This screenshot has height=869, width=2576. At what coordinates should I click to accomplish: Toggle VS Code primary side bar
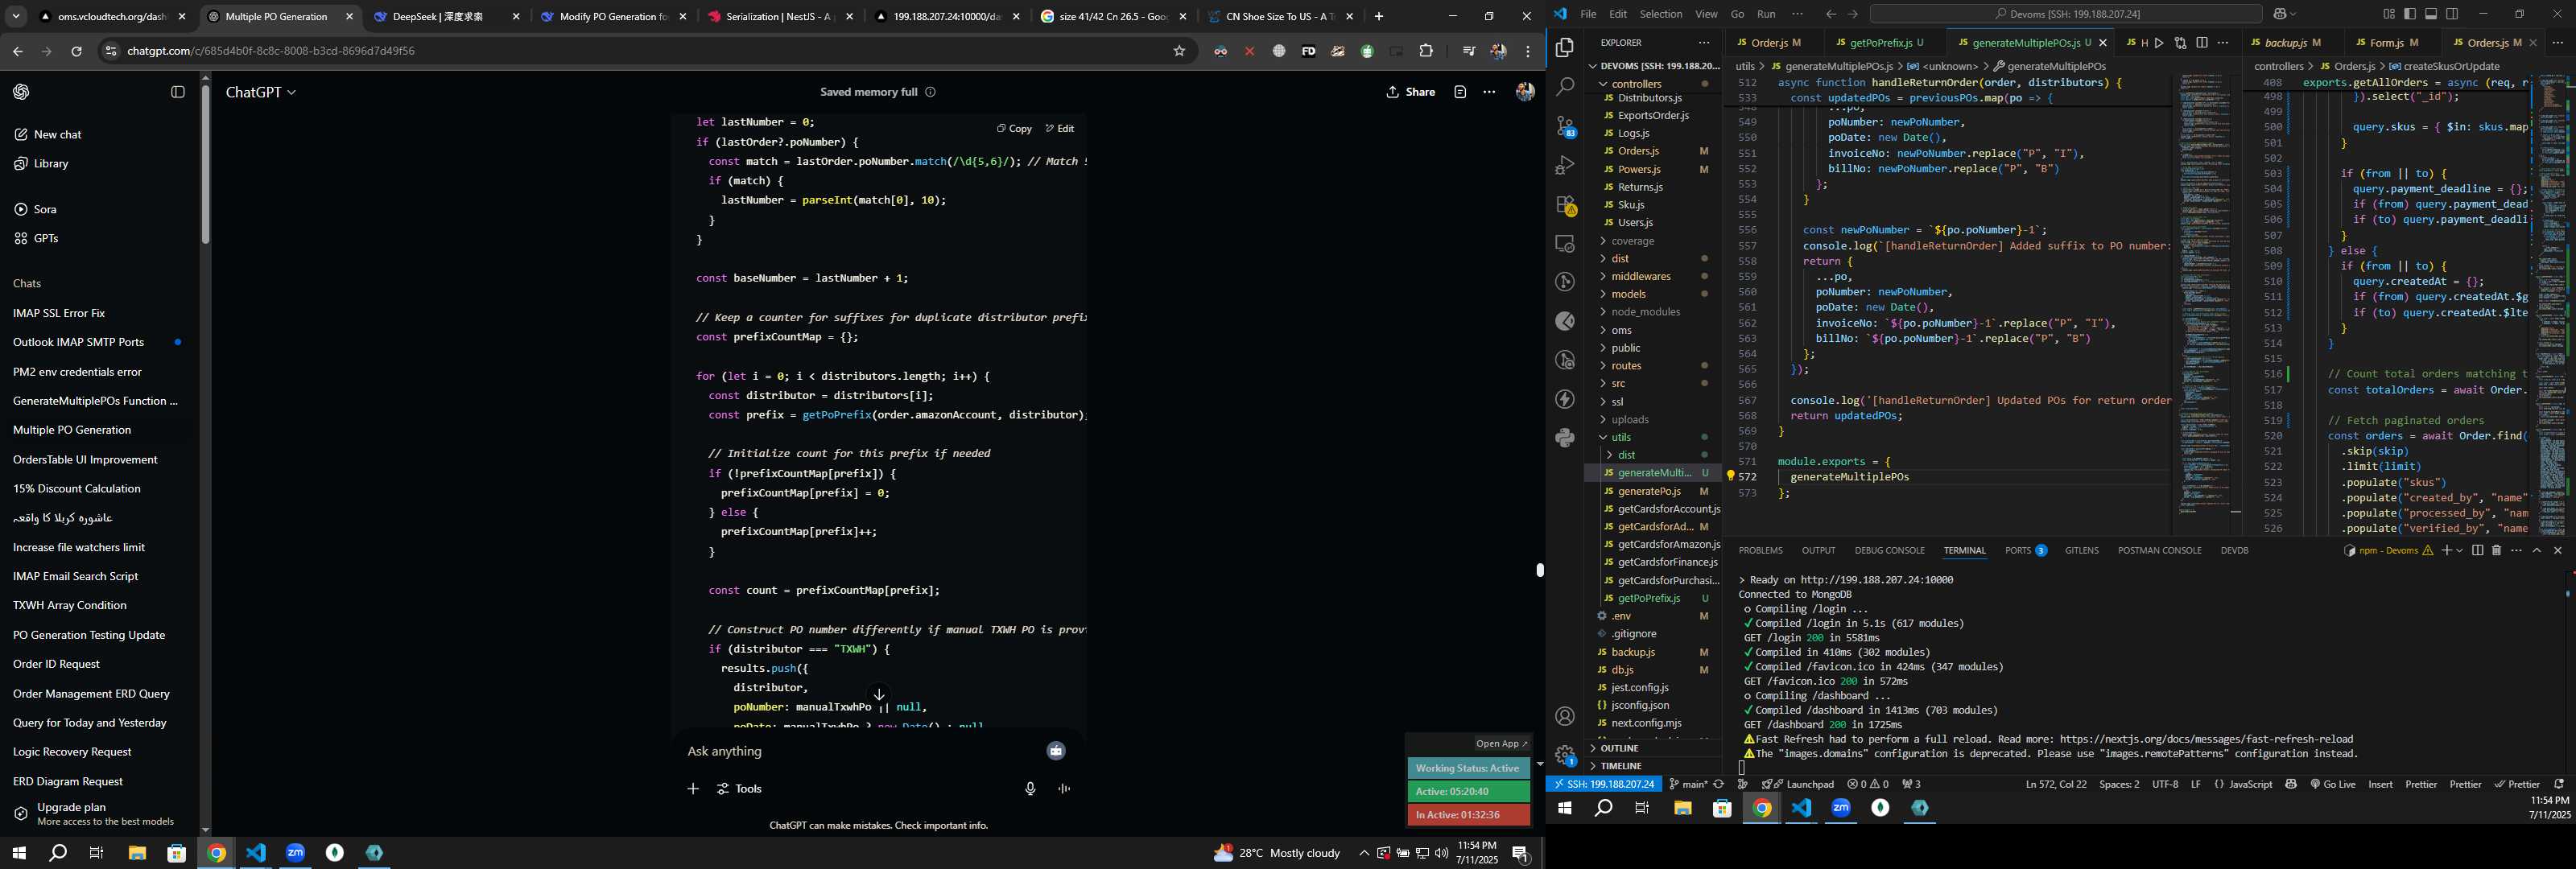tap(2410, 14)
